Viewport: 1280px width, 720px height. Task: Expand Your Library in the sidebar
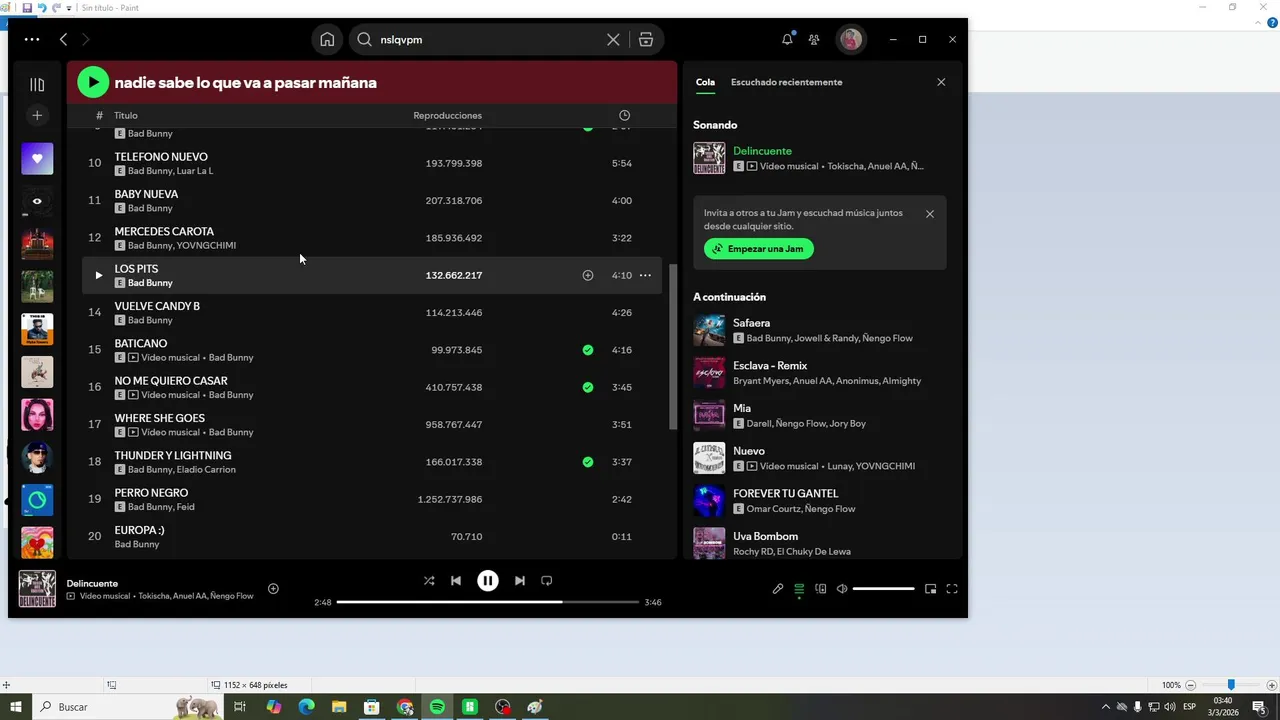click(x=37, y=85)
